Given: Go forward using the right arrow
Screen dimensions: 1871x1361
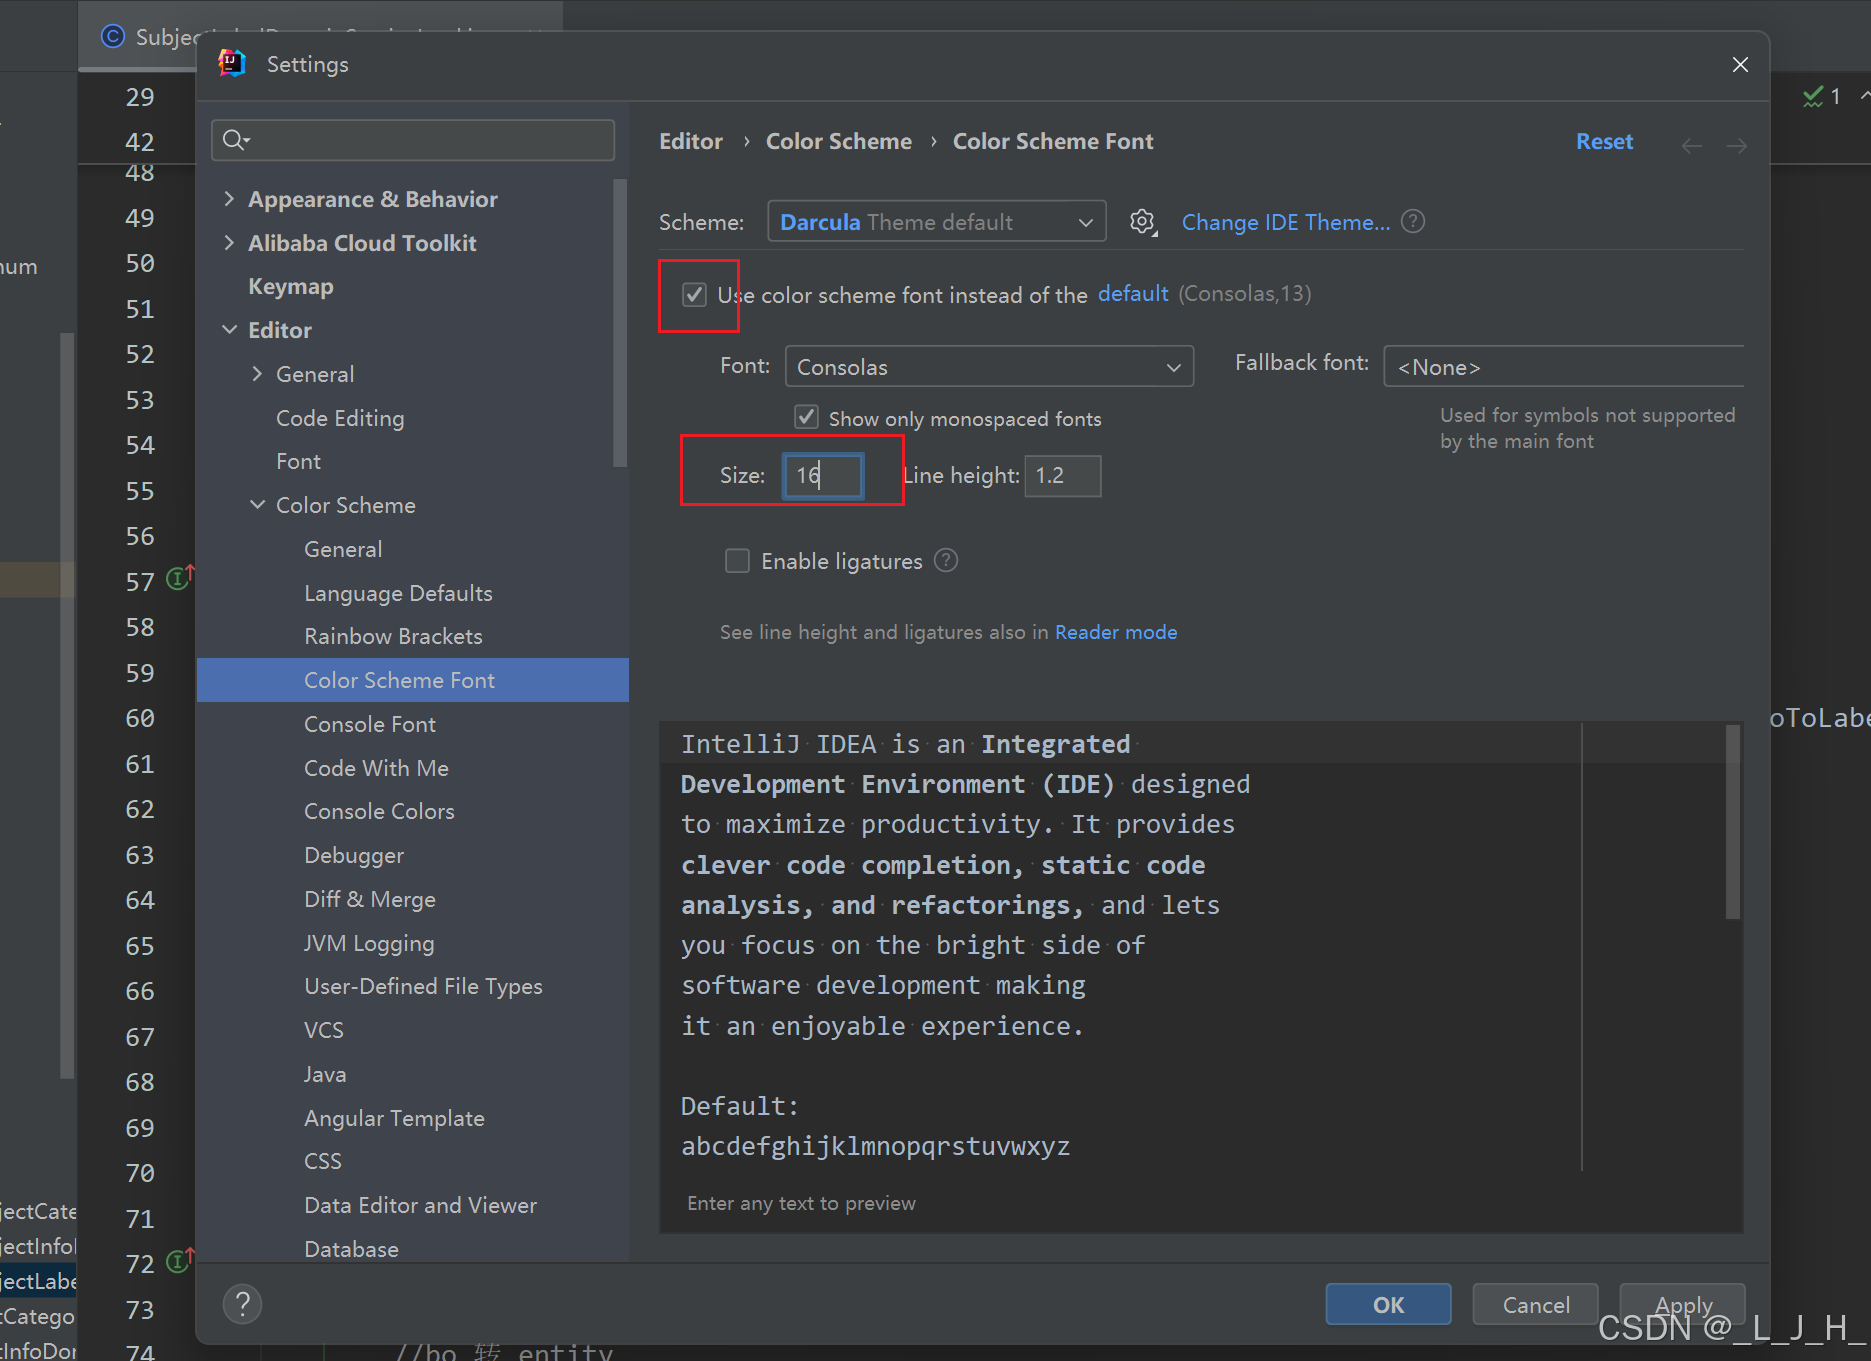Looking at the screenshot, I should point(1737,146).
